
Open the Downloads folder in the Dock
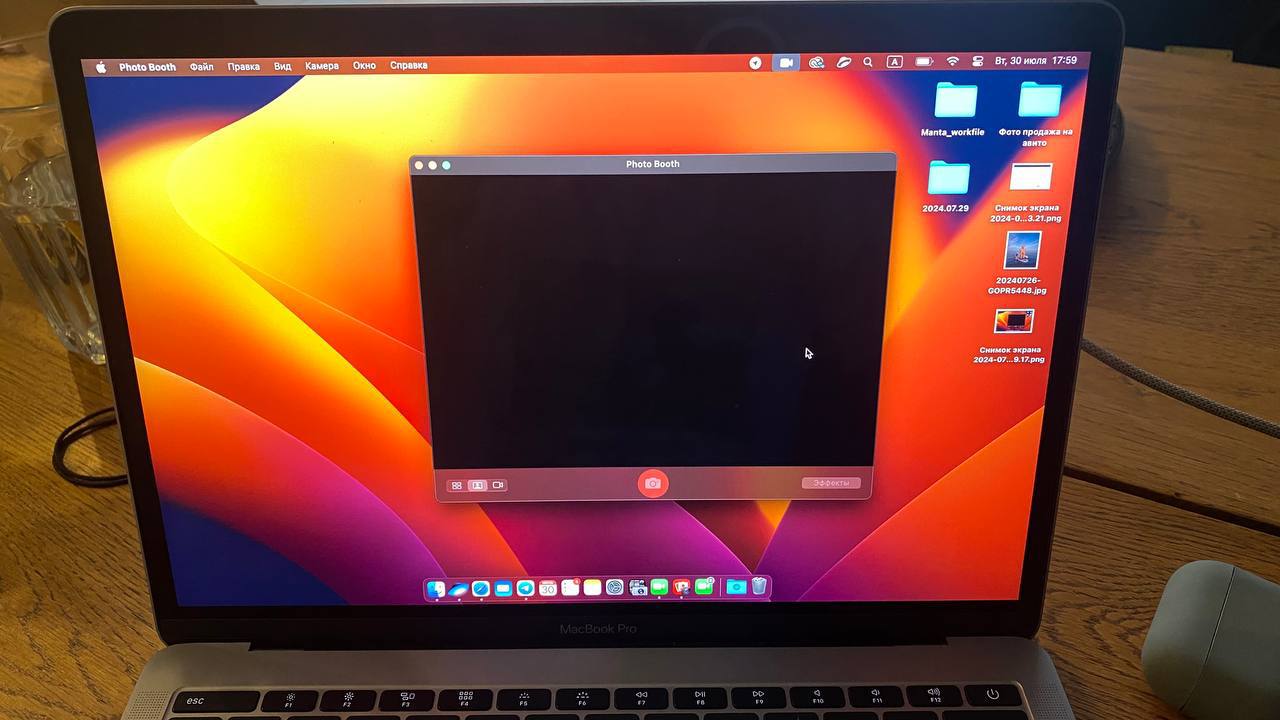tap(736, 588)
